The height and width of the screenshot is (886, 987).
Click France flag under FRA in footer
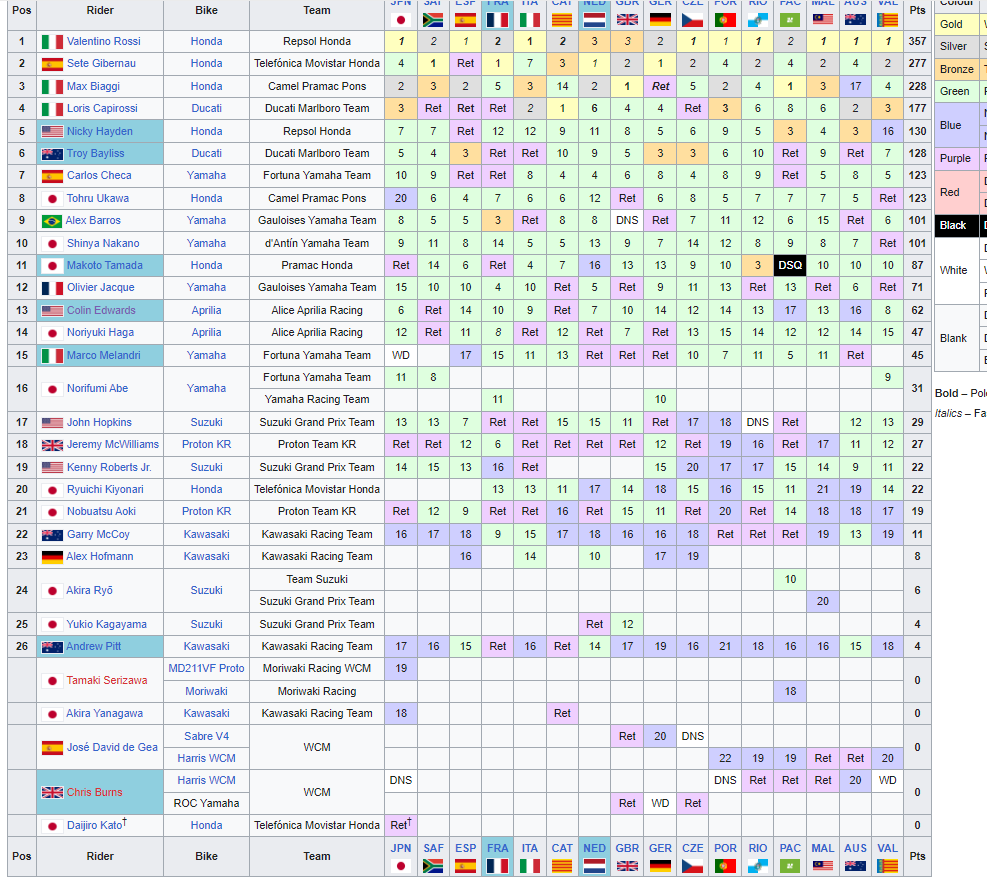498,866
